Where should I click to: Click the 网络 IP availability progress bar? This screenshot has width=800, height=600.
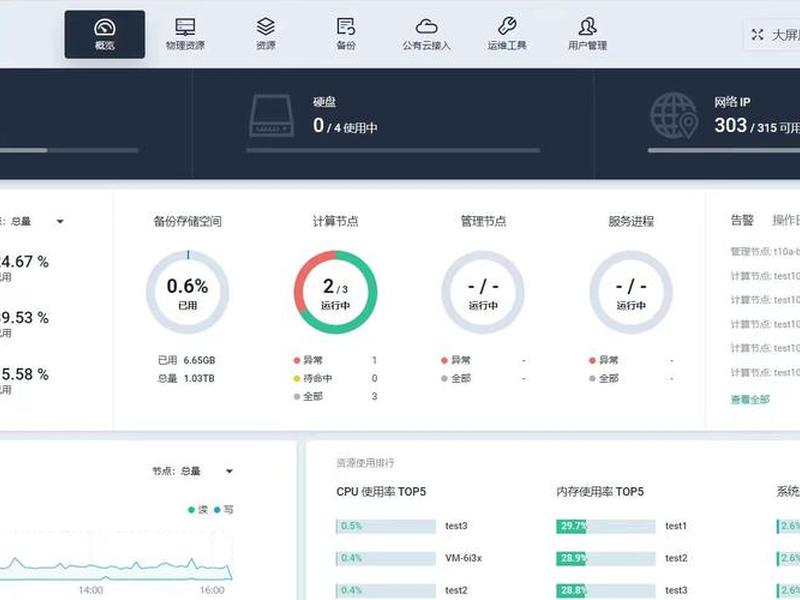pos(723,151)
